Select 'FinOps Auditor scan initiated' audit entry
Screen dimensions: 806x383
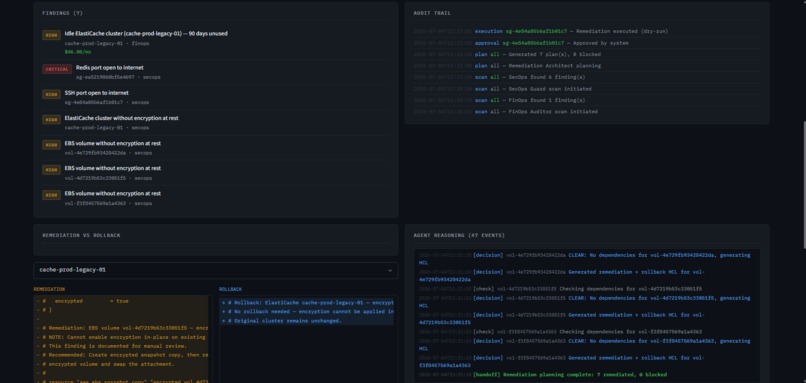(587, 112)
